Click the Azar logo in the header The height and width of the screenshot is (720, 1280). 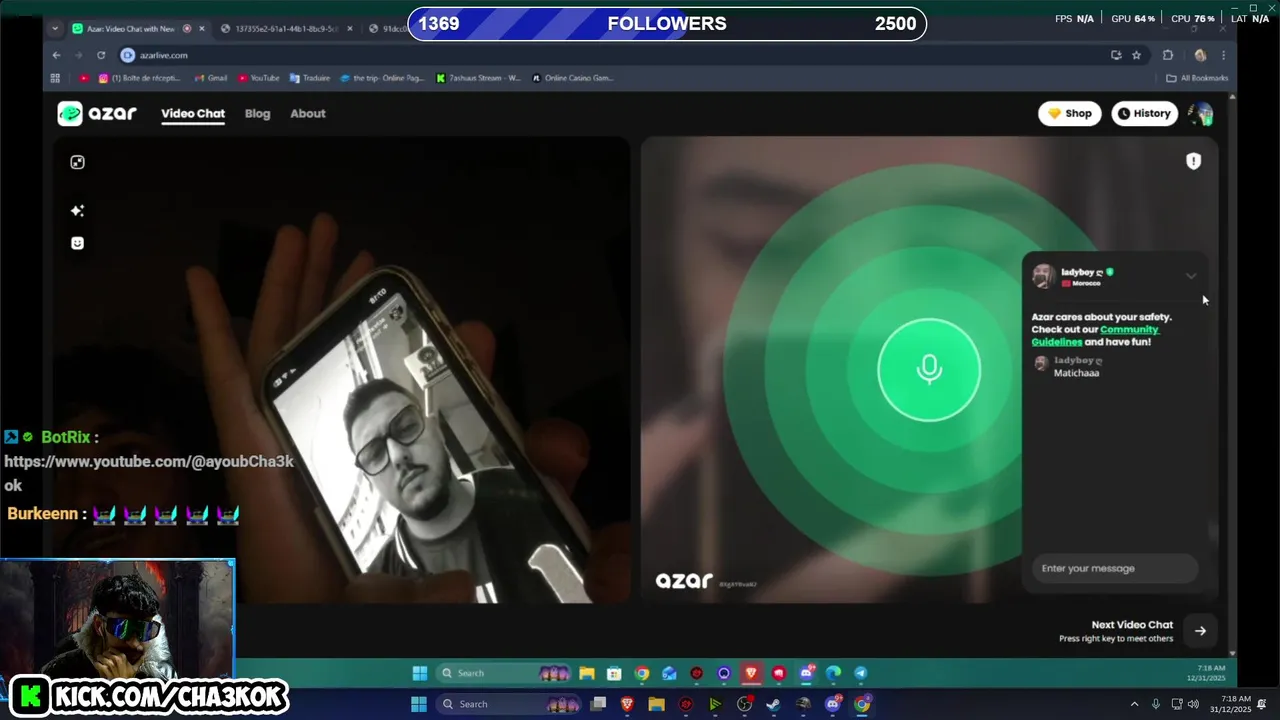pos(97,113)
